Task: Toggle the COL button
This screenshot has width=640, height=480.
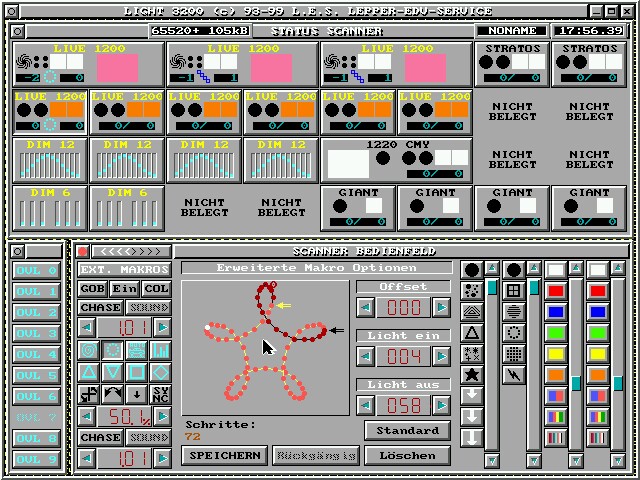Action: (x=156, y=289)
